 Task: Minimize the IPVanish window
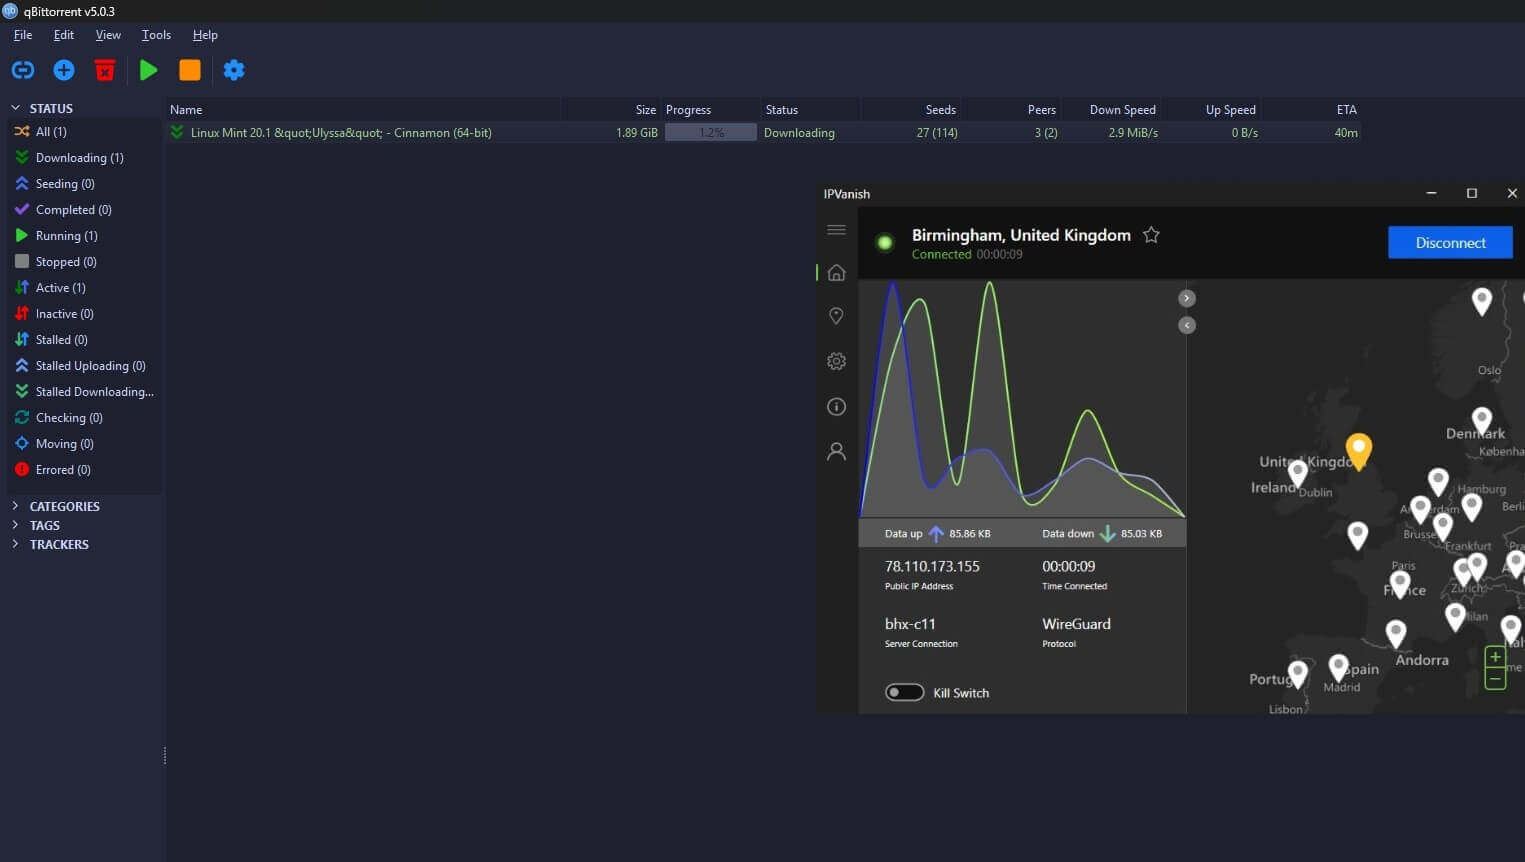pos(1431,193)
